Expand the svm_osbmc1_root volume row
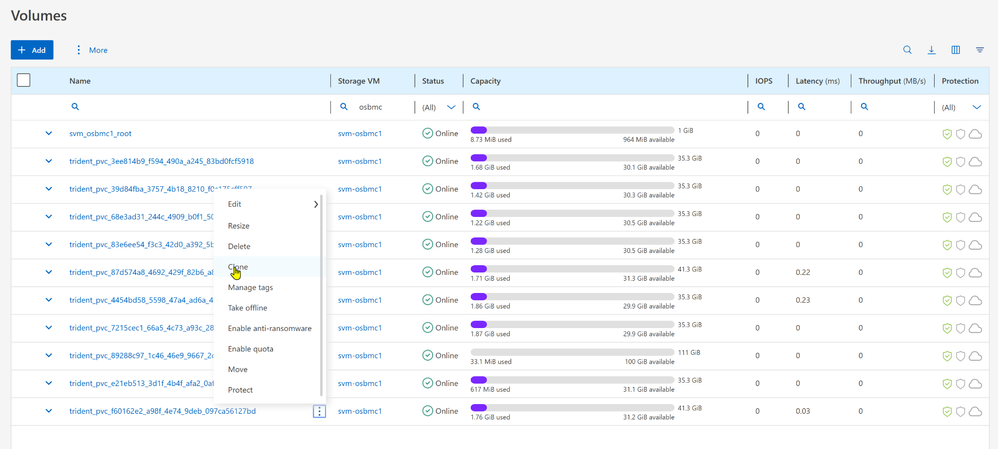Viewport: 998px width, 449px height. pos(48,133)
